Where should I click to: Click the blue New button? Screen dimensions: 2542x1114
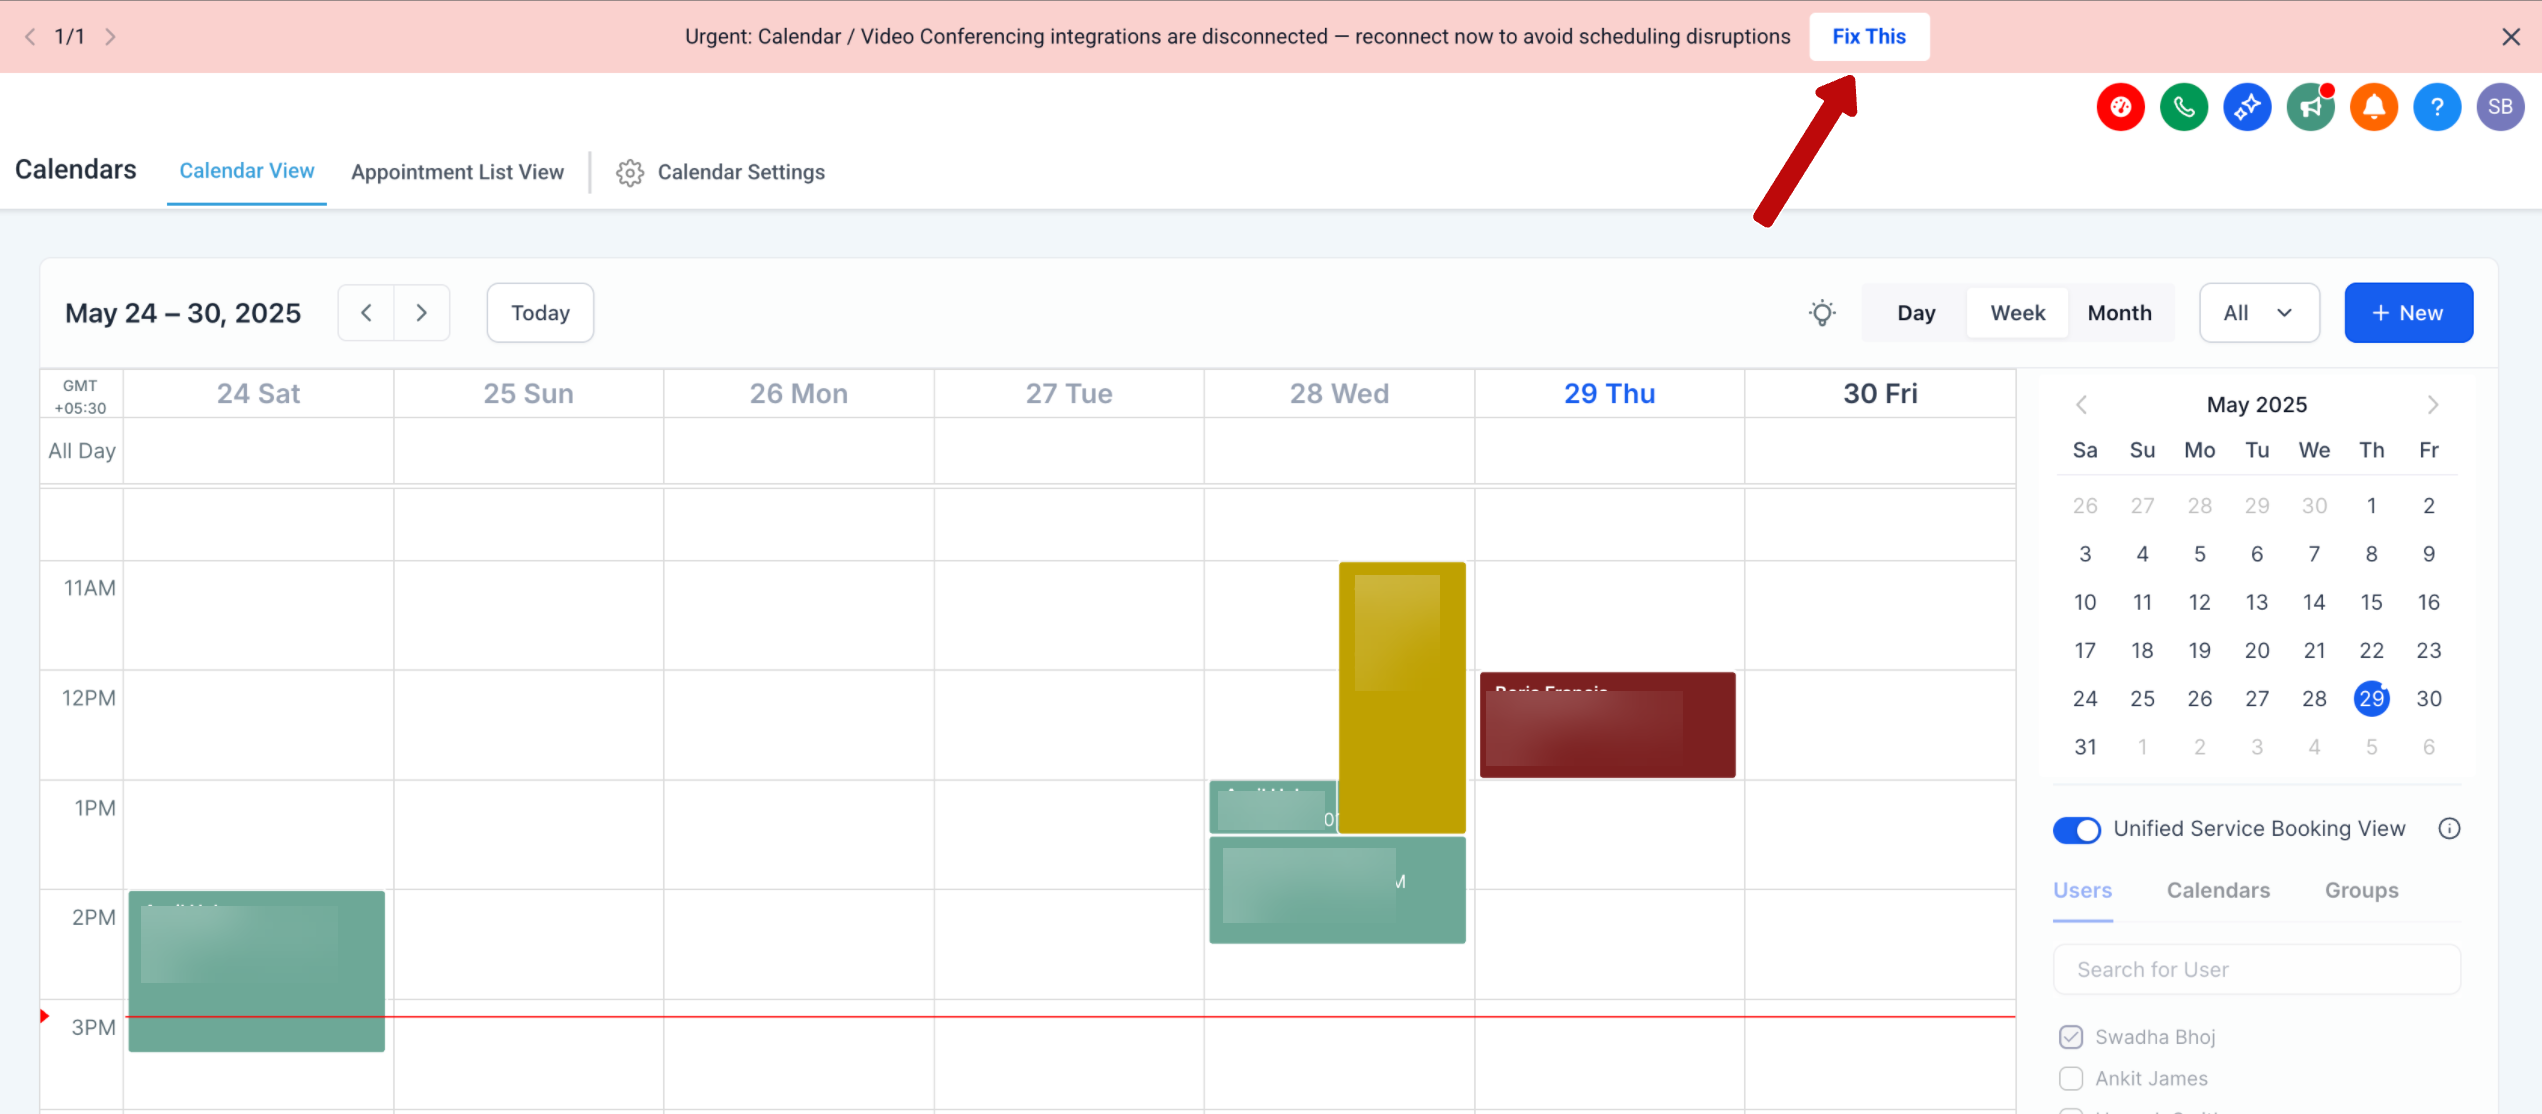point(2408,313)
